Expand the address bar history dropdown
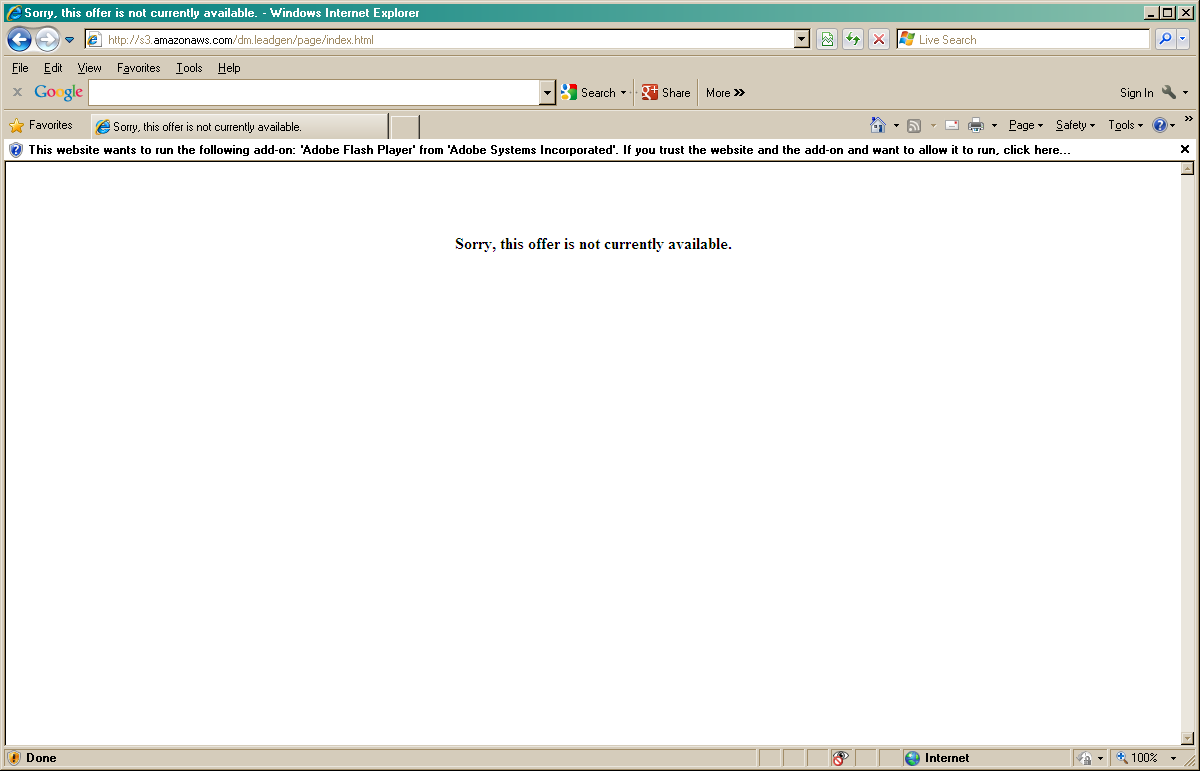The image size is (1200, 771). tap(802, 40)
